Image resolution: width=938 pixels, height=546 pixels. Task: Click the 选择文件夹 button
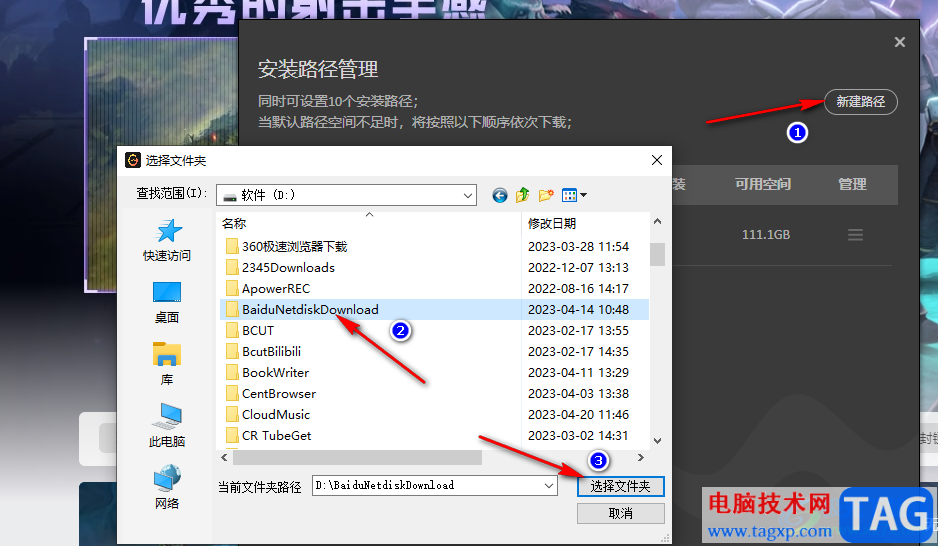tap(620, 486)
